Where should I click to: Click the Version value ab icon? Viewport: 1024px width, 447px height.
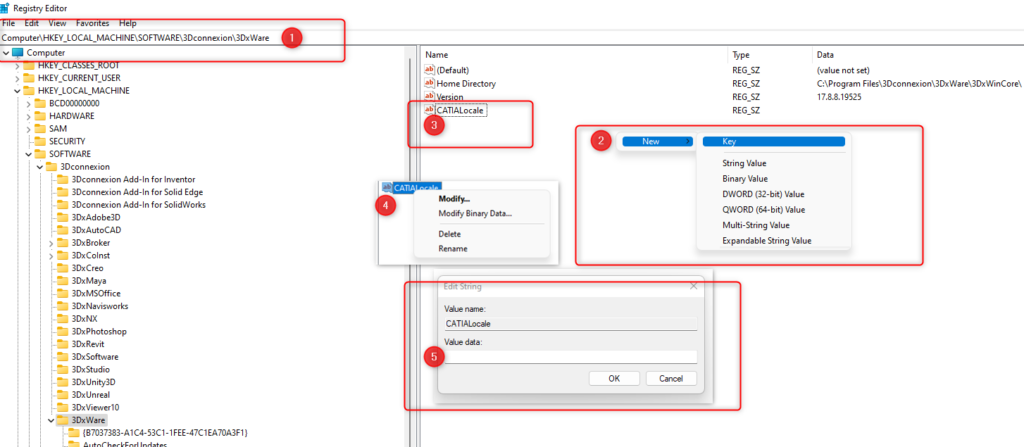(x=430, y=97)
